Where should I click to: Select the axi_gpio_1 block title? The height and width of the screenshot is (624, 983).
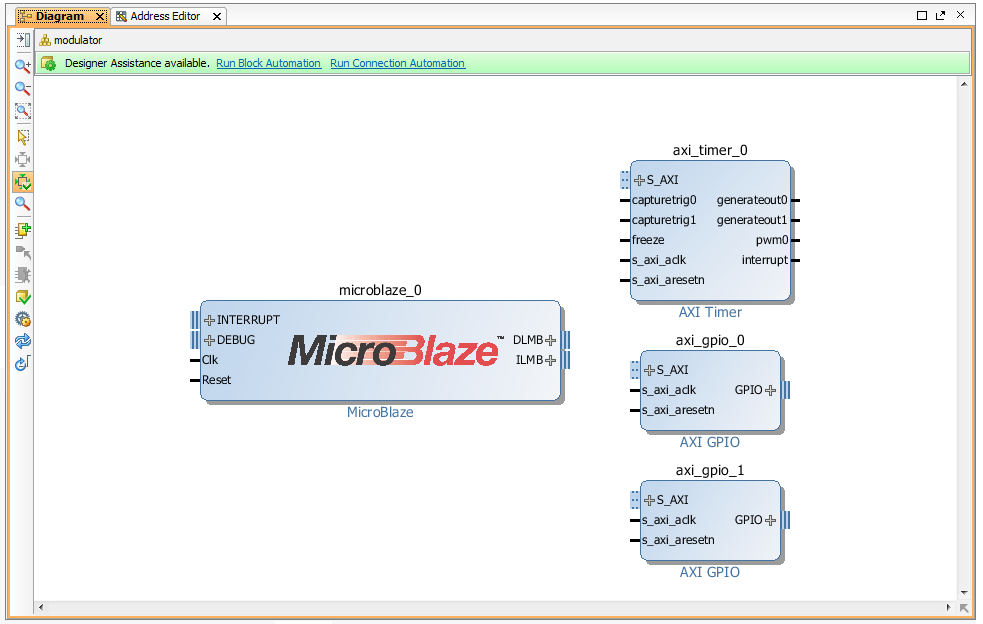tap(710, 470)
